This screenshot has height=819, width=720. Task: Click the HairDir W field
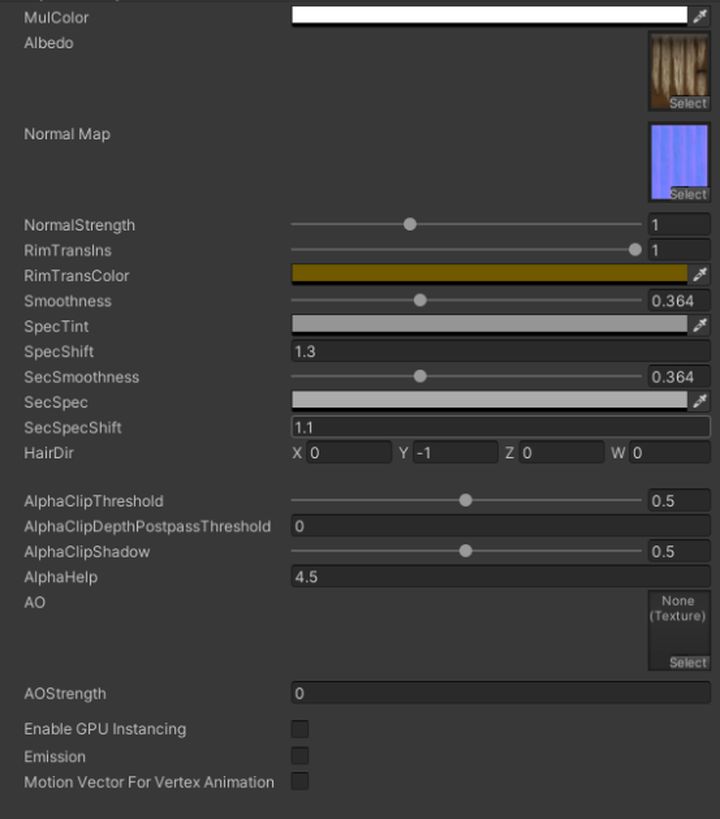[670, 452]
